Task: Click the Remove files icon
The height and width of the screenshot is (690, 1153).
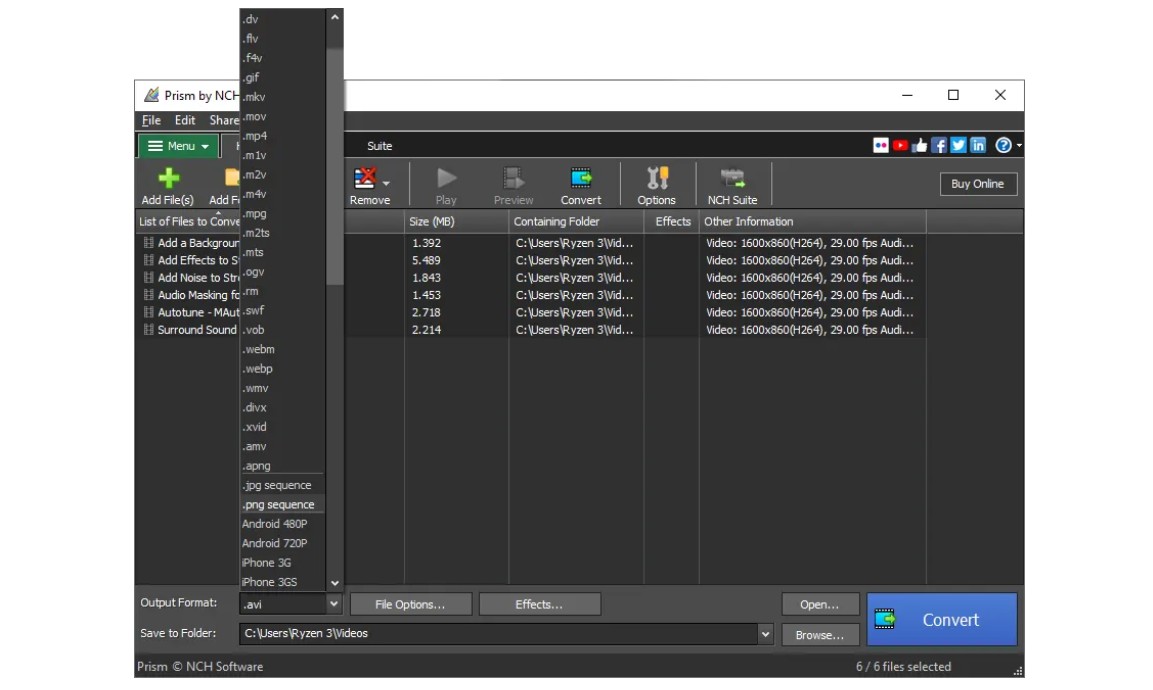Action: pyautogui.click(x=365, y=178)
